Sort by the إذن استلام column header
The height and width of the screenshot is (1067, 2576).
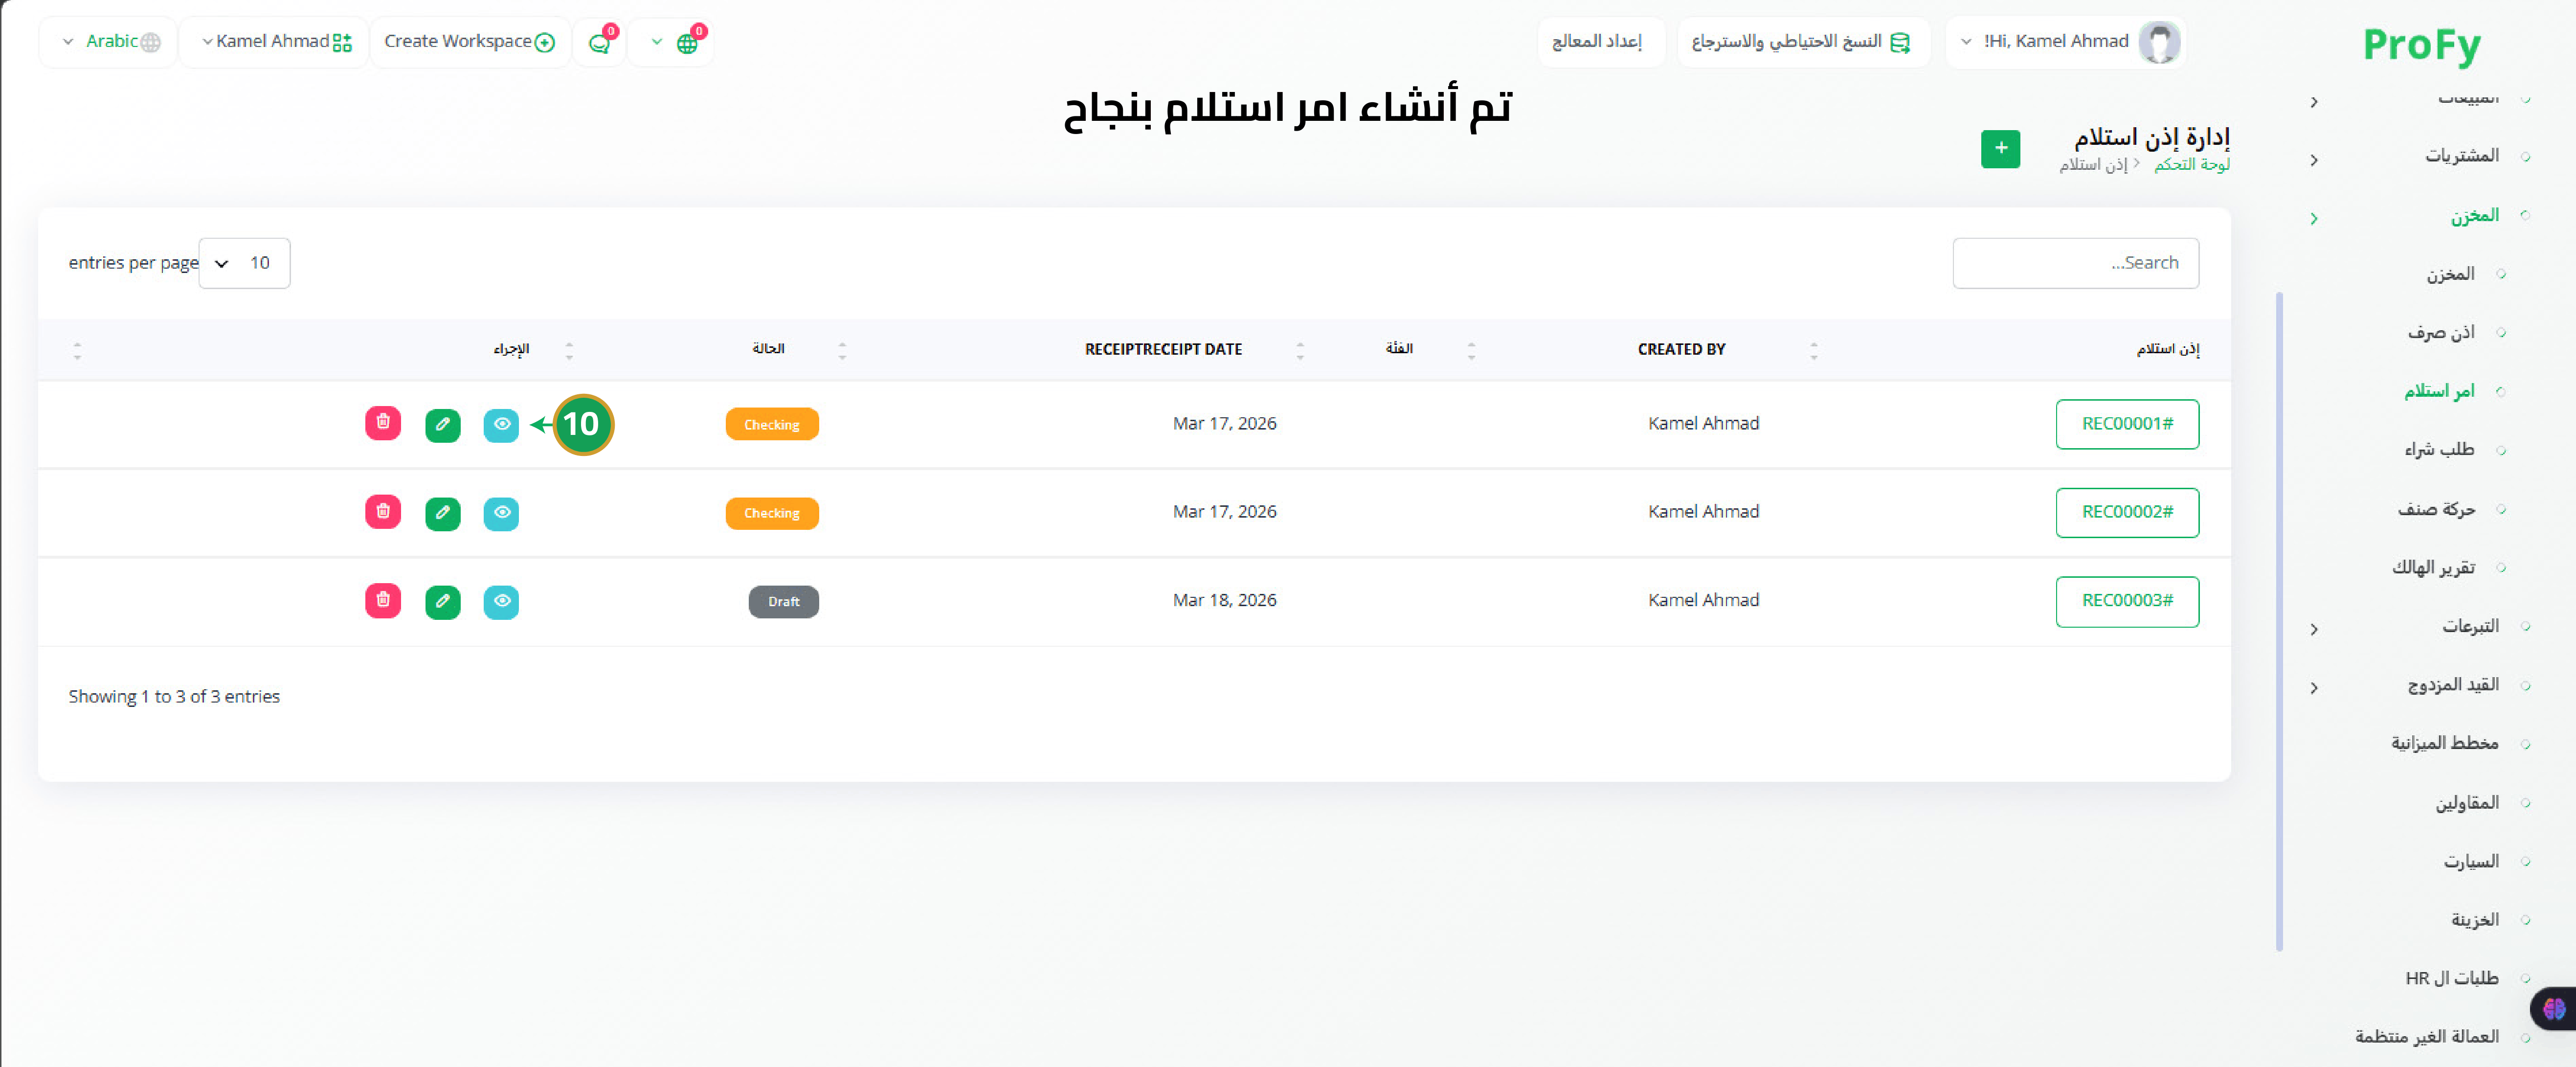click(2167, 349)
